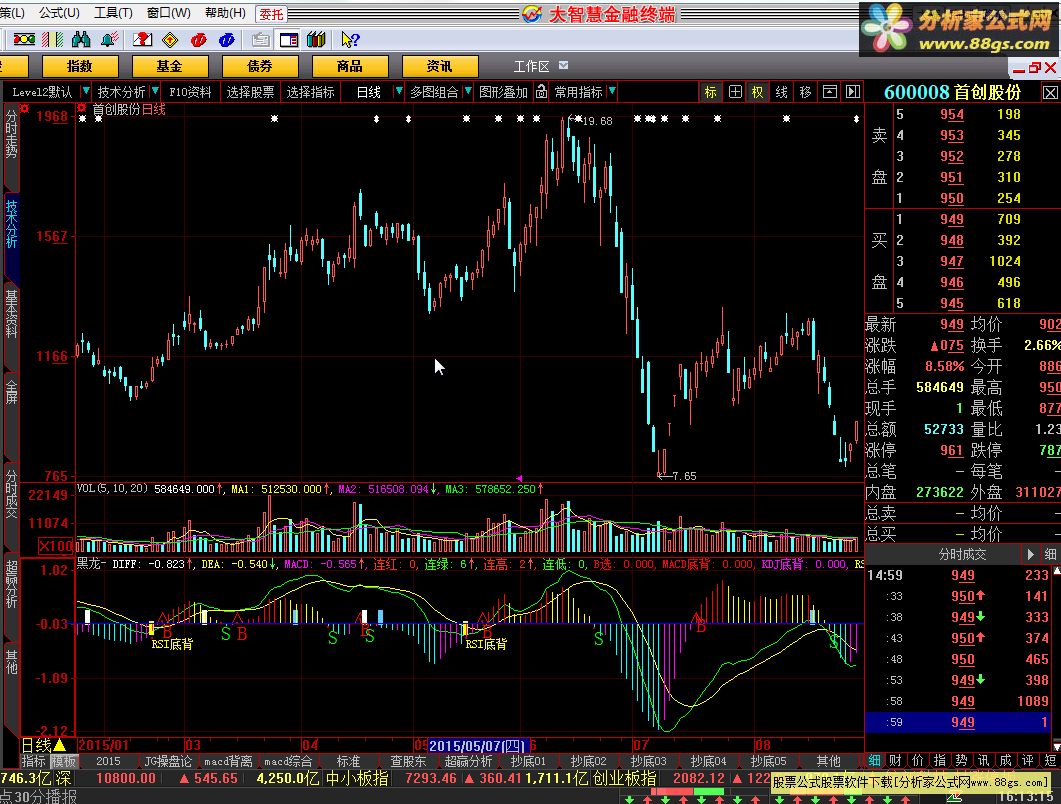Switch to the macd综合 indicator tab
This screenshot has height=804, width=1061.
pos(288,761)
